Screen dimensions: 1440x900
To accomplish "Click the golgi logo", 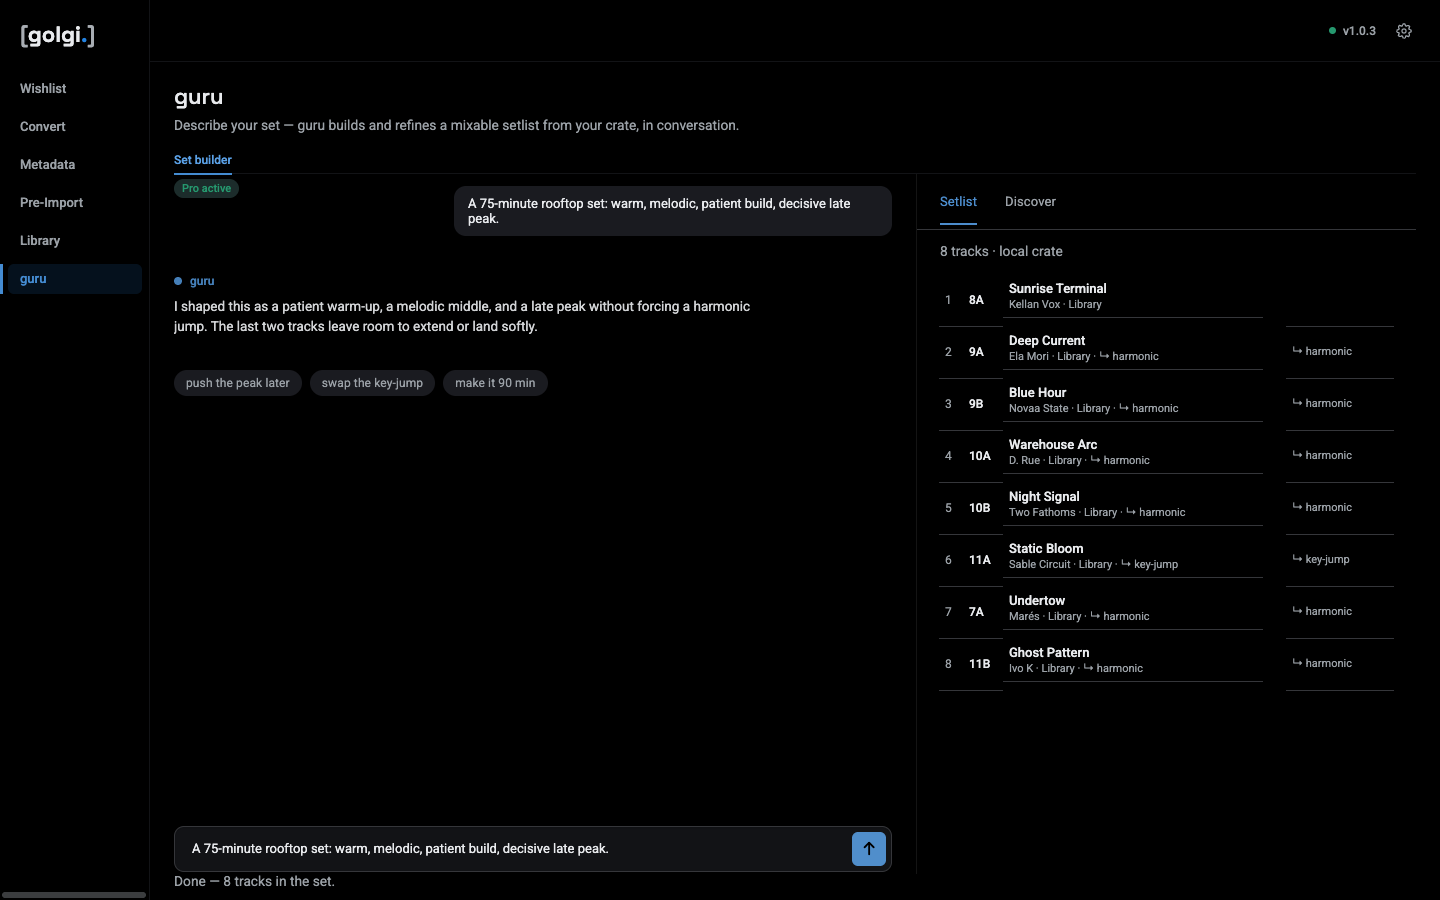I will (x=57, y=35).
